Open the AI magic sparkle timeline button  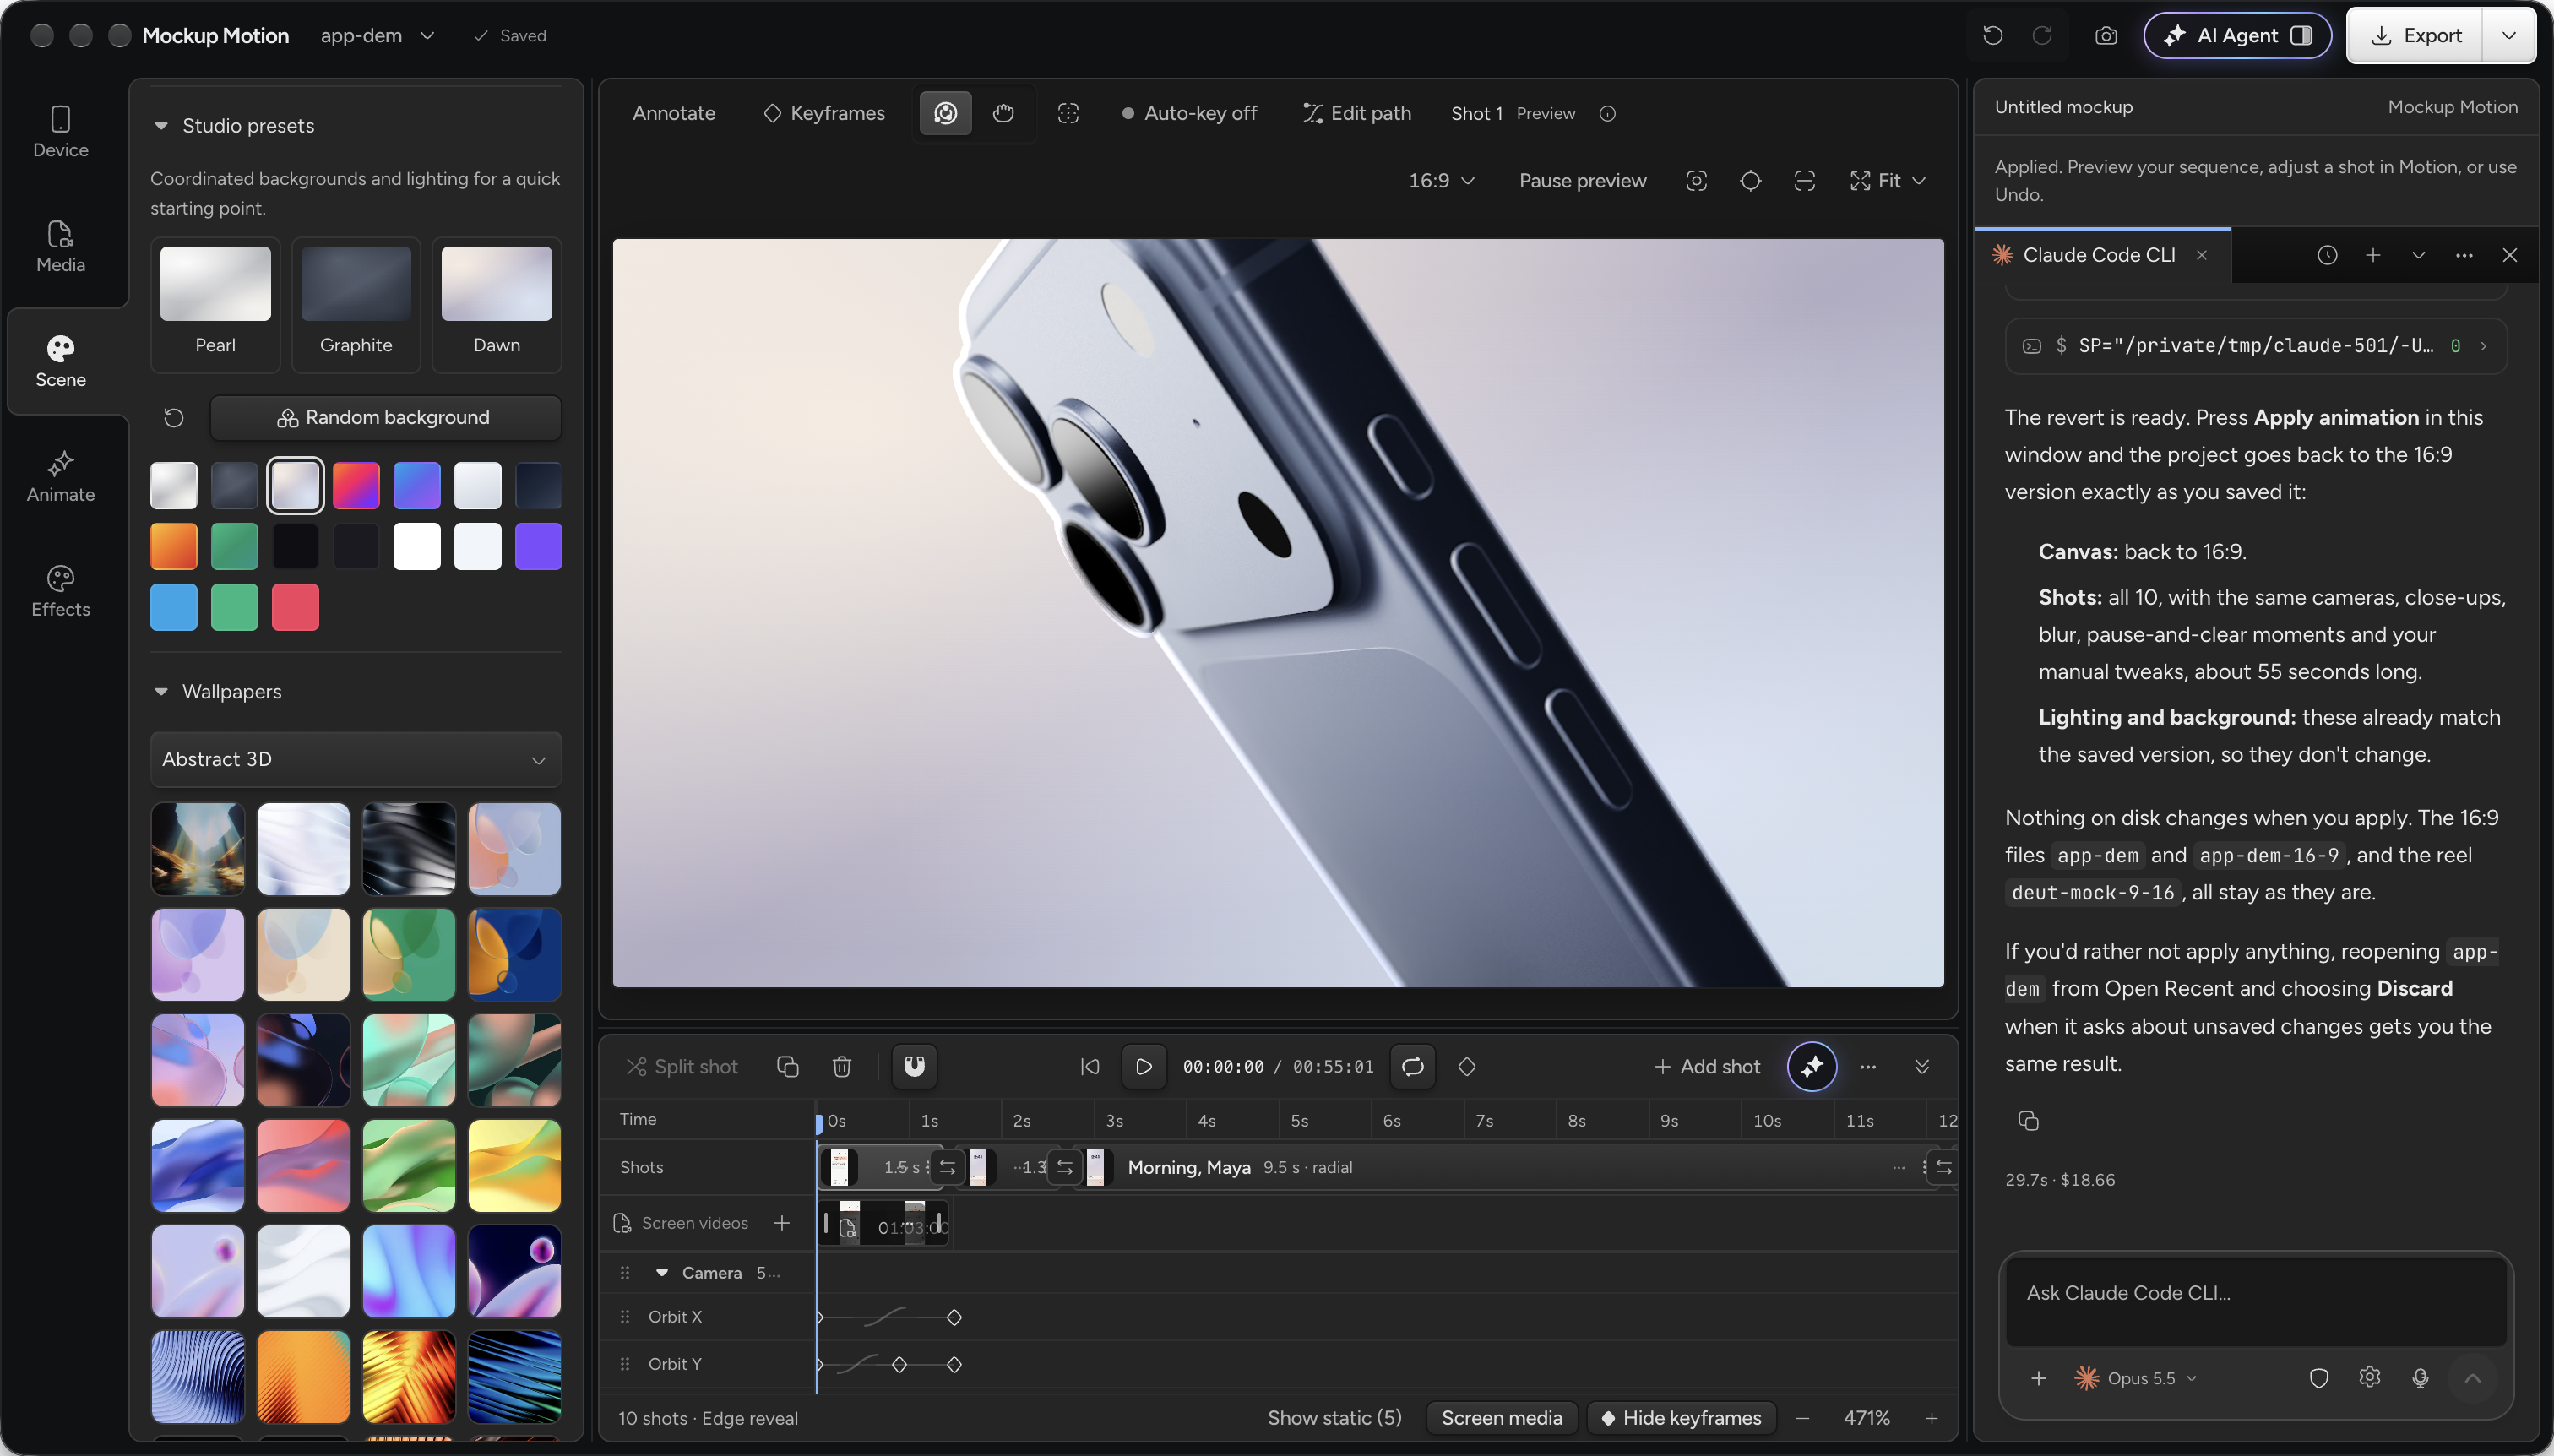(1812, 1067)
